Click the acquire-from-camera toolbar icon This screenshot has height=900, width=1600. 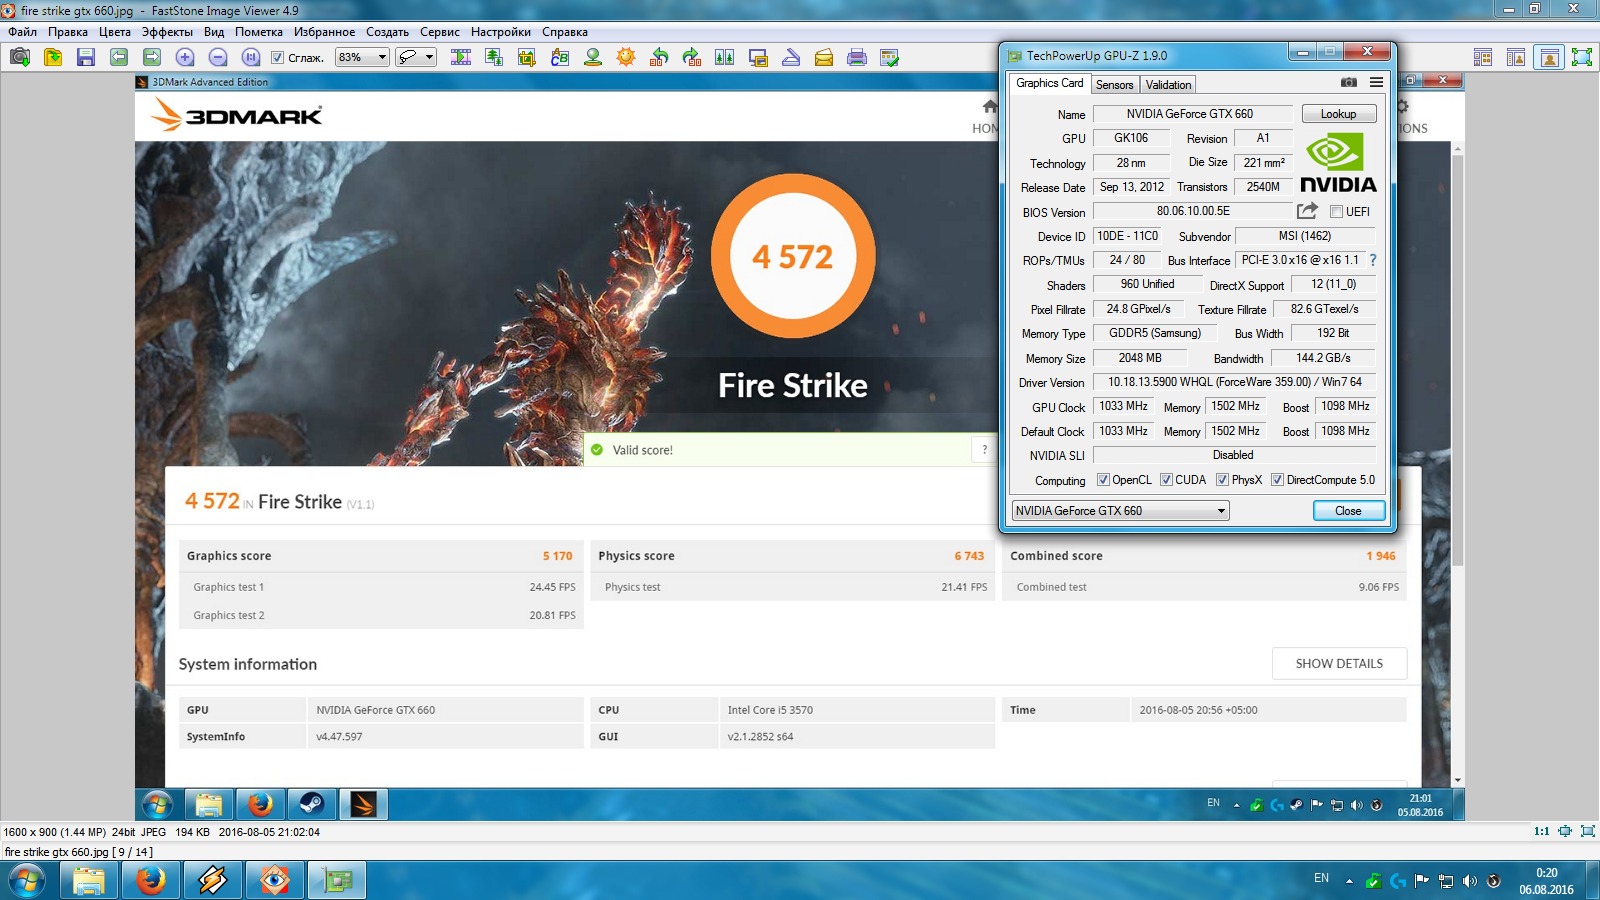tap(19, 57)
